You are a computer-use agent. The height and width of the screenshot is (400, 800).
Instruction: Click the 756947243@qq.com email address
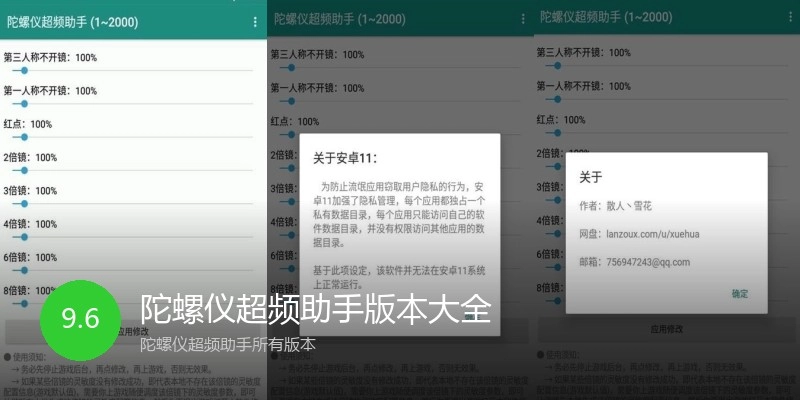pyautogui.click(x=648, y=262)
